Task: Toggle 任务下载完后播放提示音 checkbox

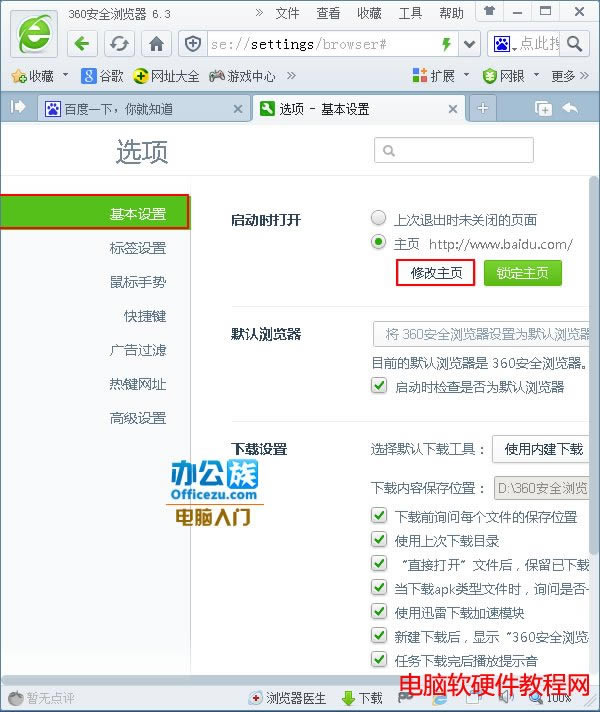Action: click(x=379, y=660)
